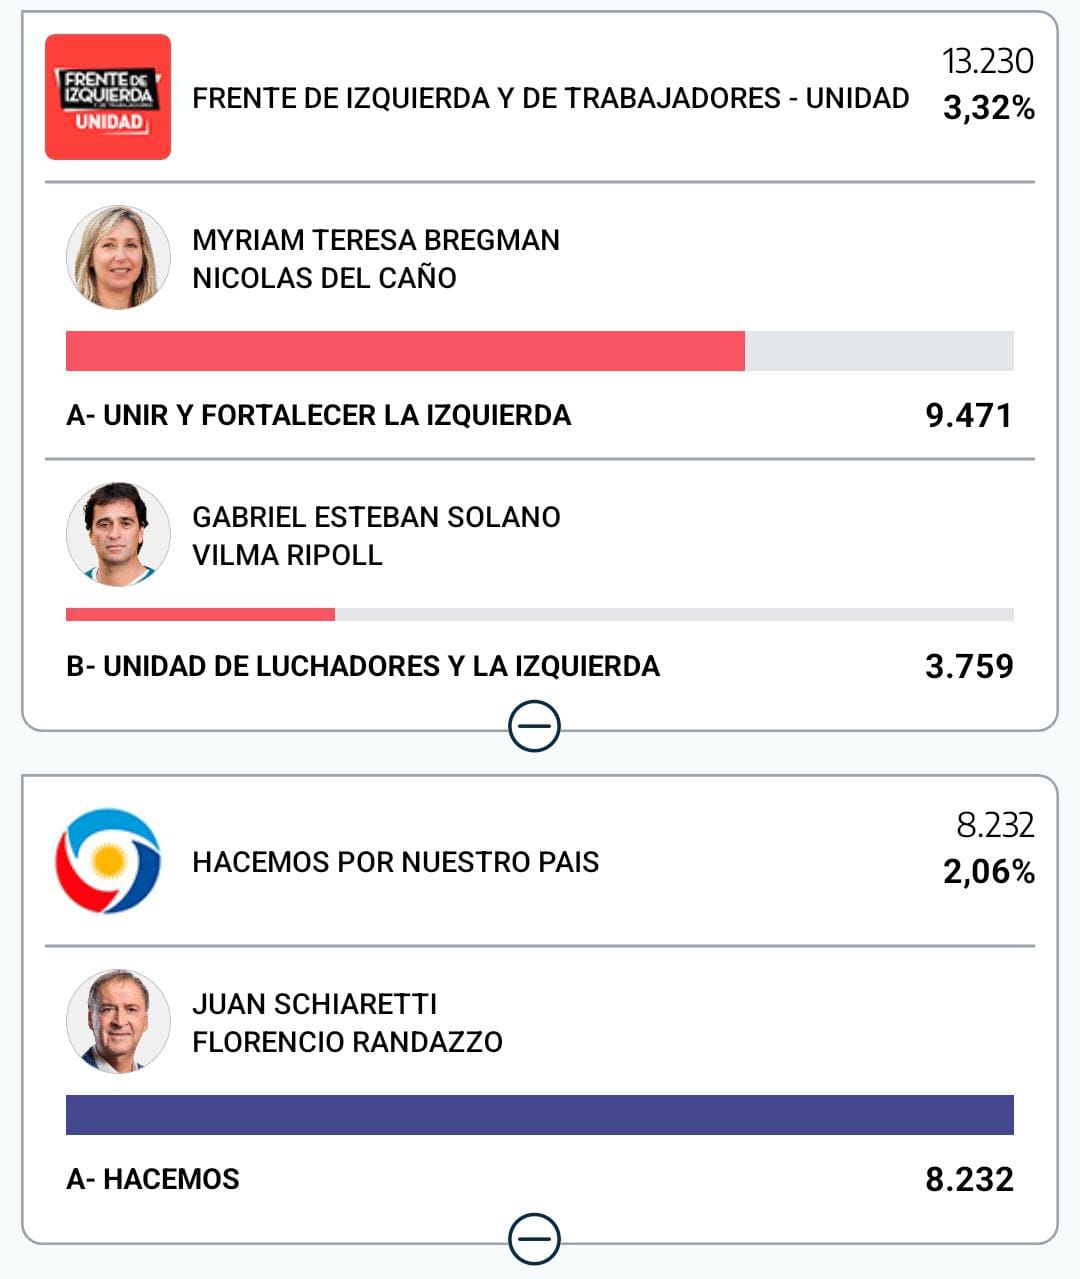Click Myriam Bregman's candidate photo

coord(118,258)
